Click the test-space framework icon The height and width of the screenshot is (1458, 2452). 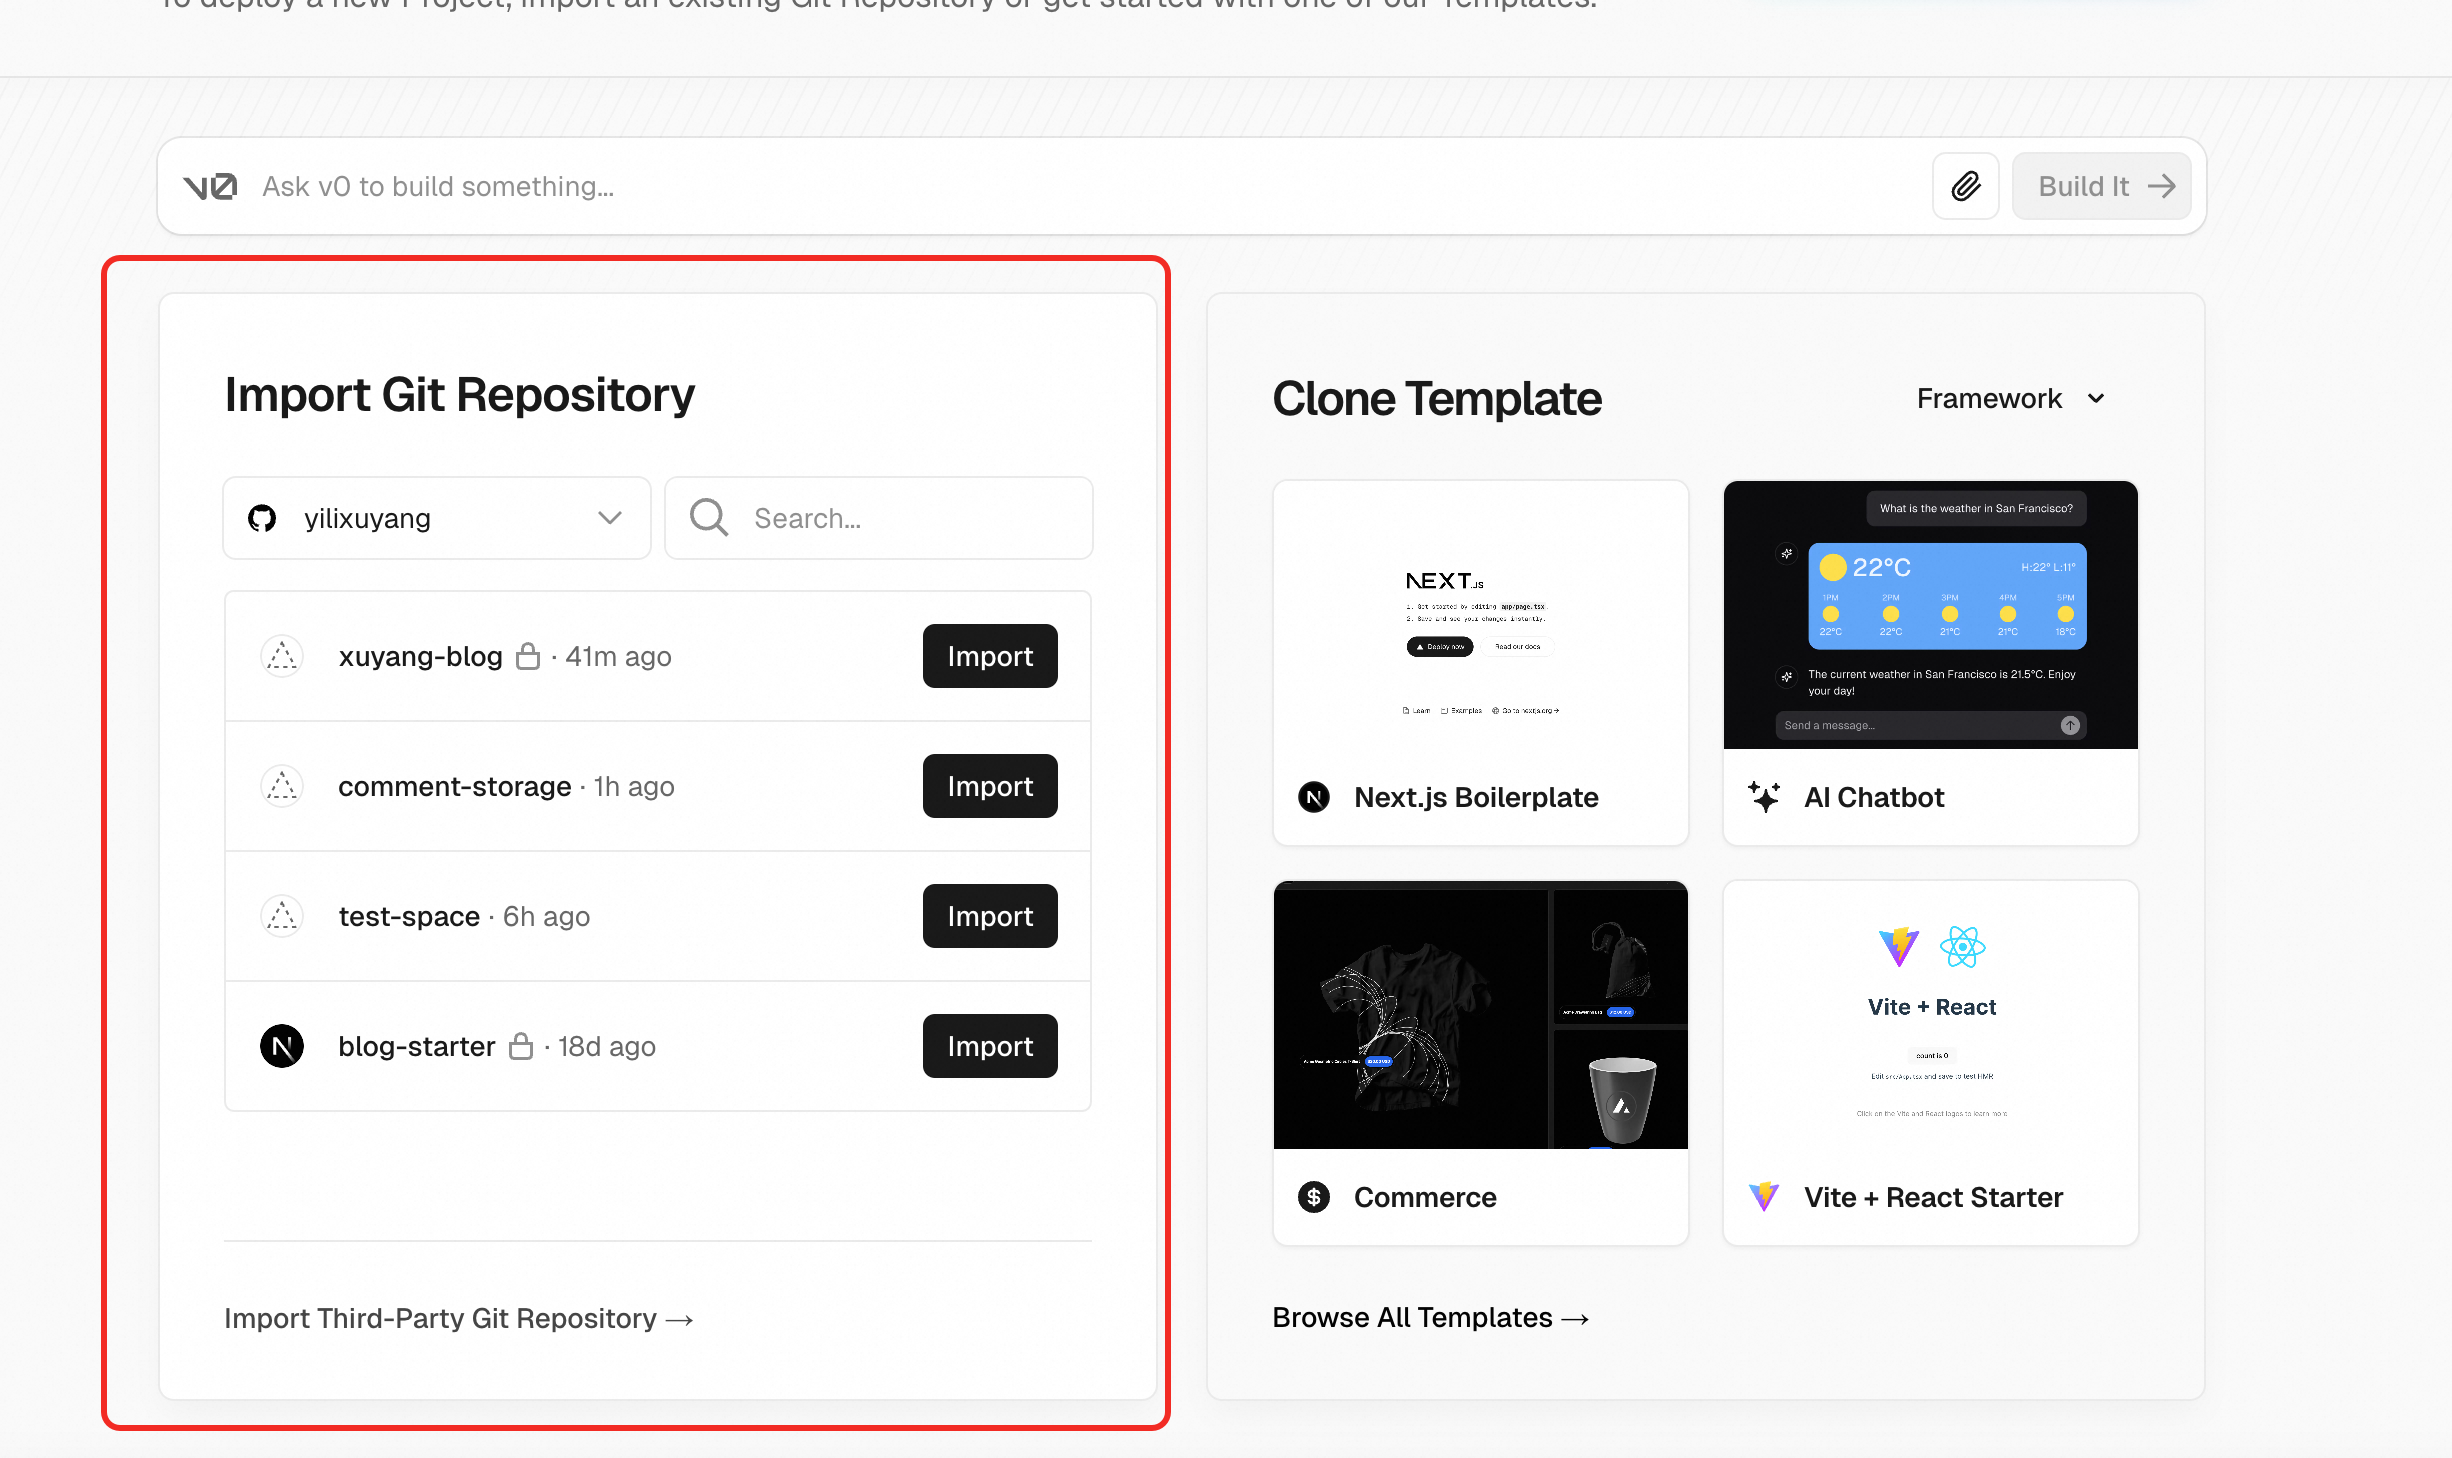282,916
